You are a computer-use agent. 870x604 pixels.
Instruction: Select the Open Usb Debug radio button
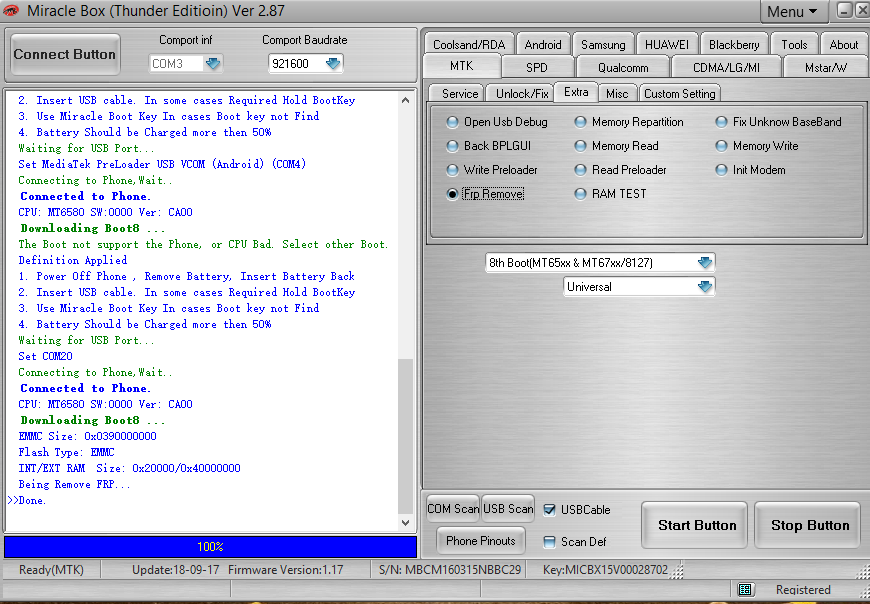click(x=453, y=122)
